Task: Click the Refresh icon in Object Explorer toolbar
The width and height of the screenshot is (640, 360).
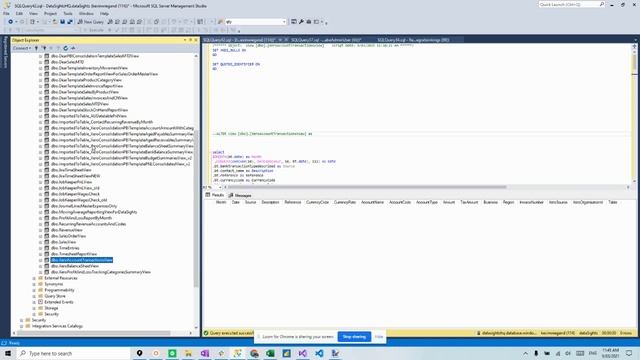Action: 65,48
